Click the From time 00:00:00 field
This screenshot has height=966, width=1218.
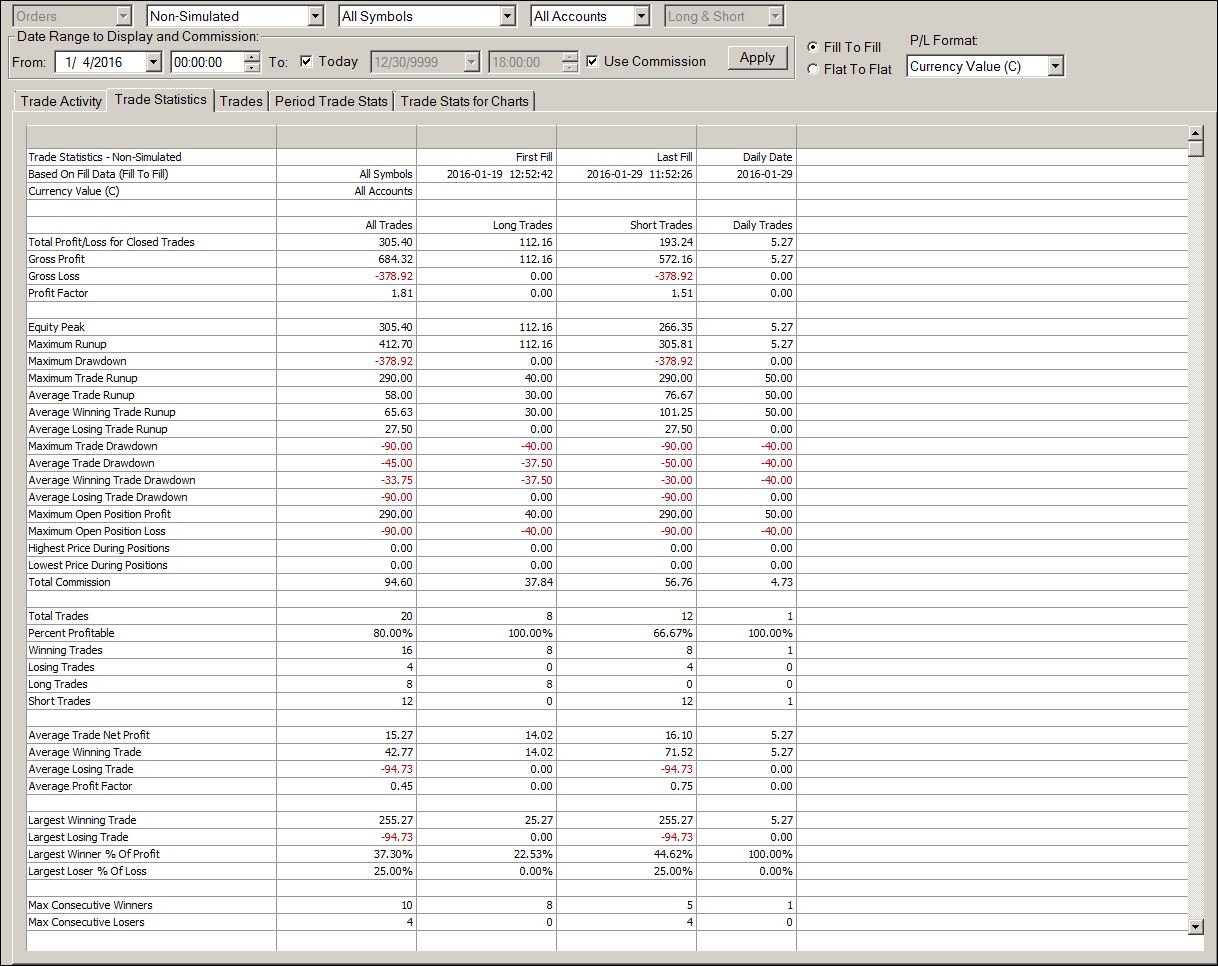207,62
